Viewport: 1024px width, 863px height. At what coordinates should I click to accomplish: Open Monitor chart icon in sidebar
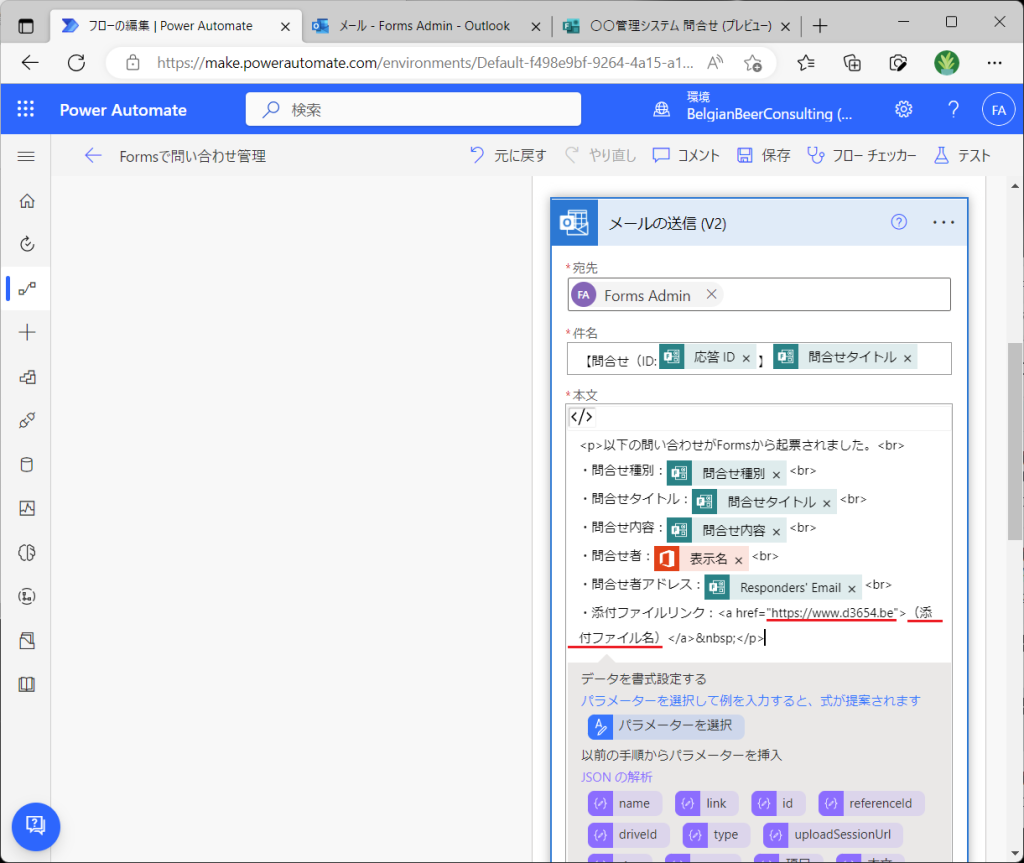click(x=27, y=508)
